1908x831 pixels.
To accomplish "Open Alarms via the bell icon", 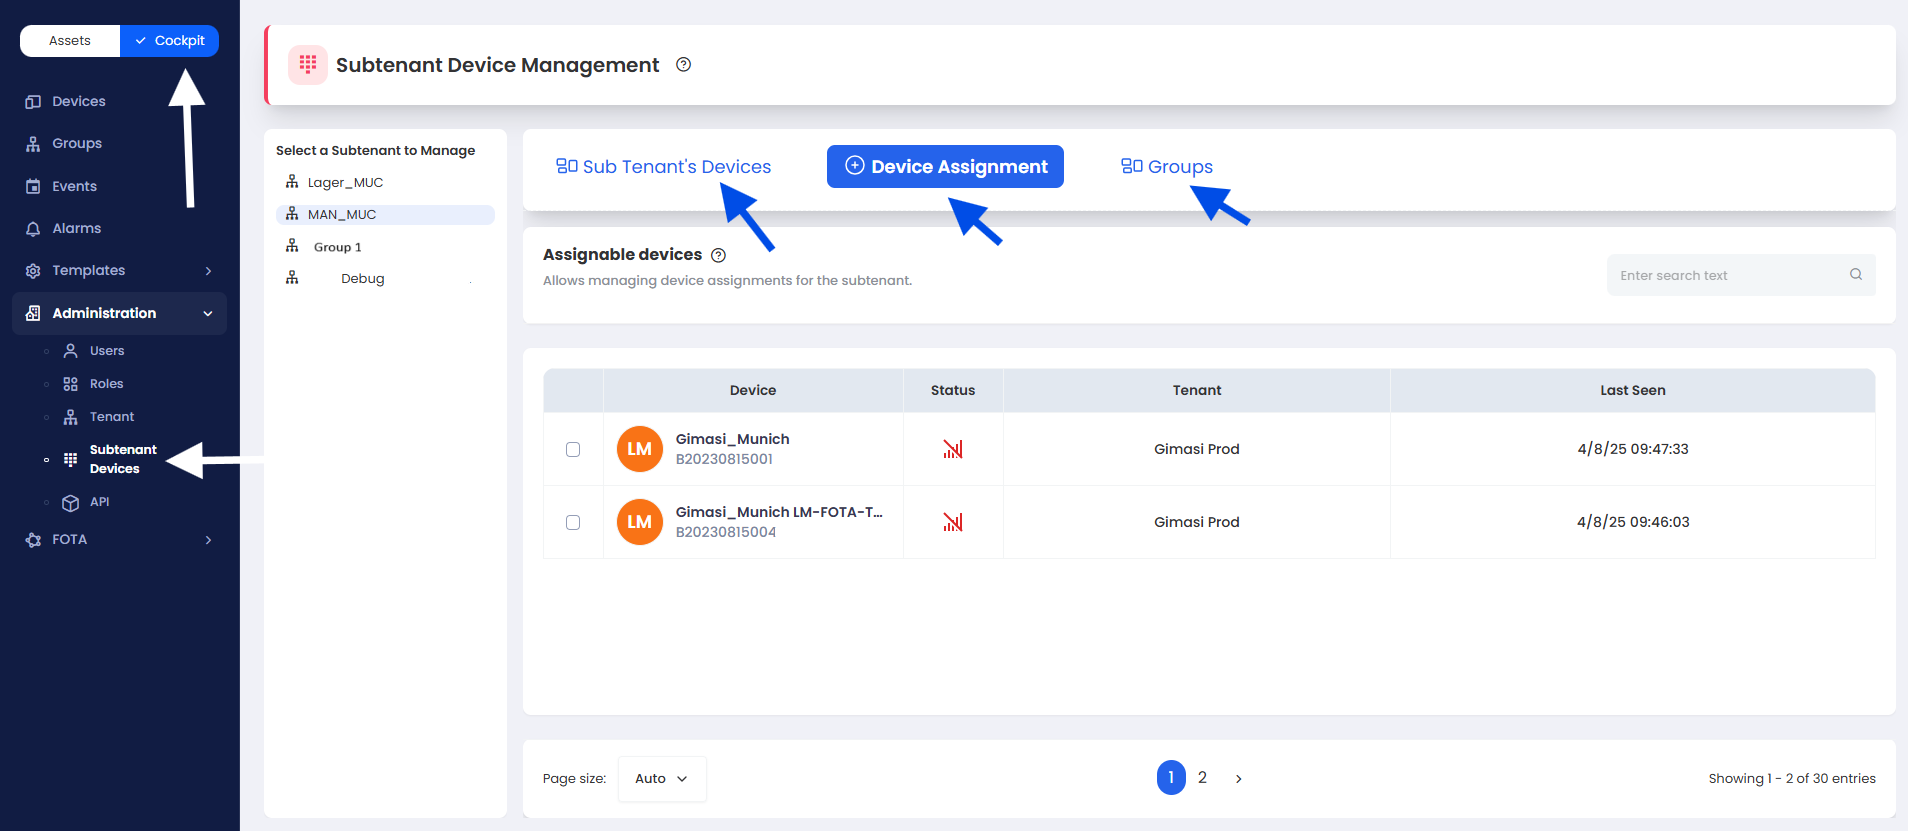I will 33,229.
